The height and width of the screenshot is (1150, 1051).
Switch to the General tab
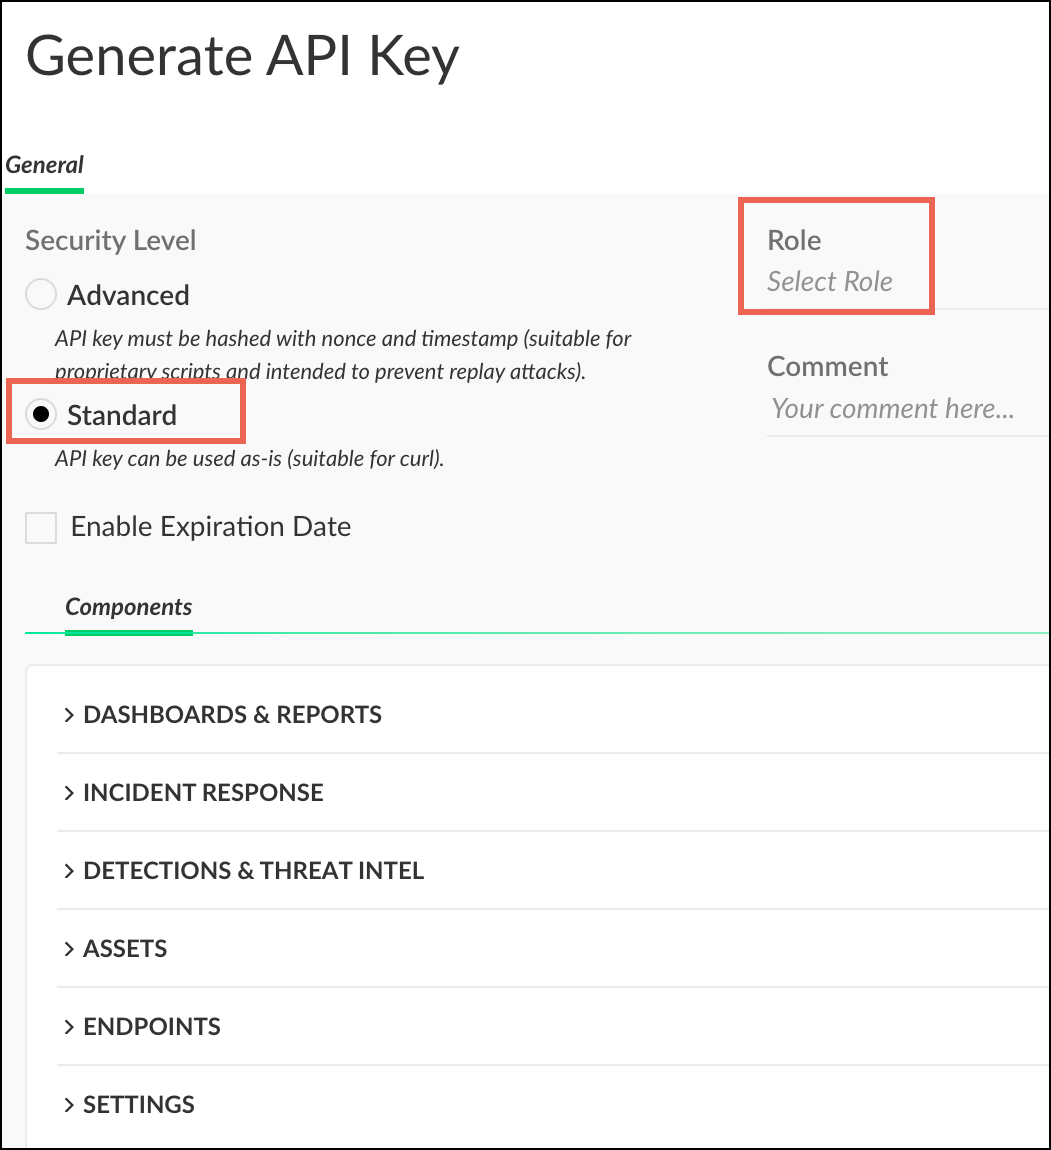click(x=45, y=166)
